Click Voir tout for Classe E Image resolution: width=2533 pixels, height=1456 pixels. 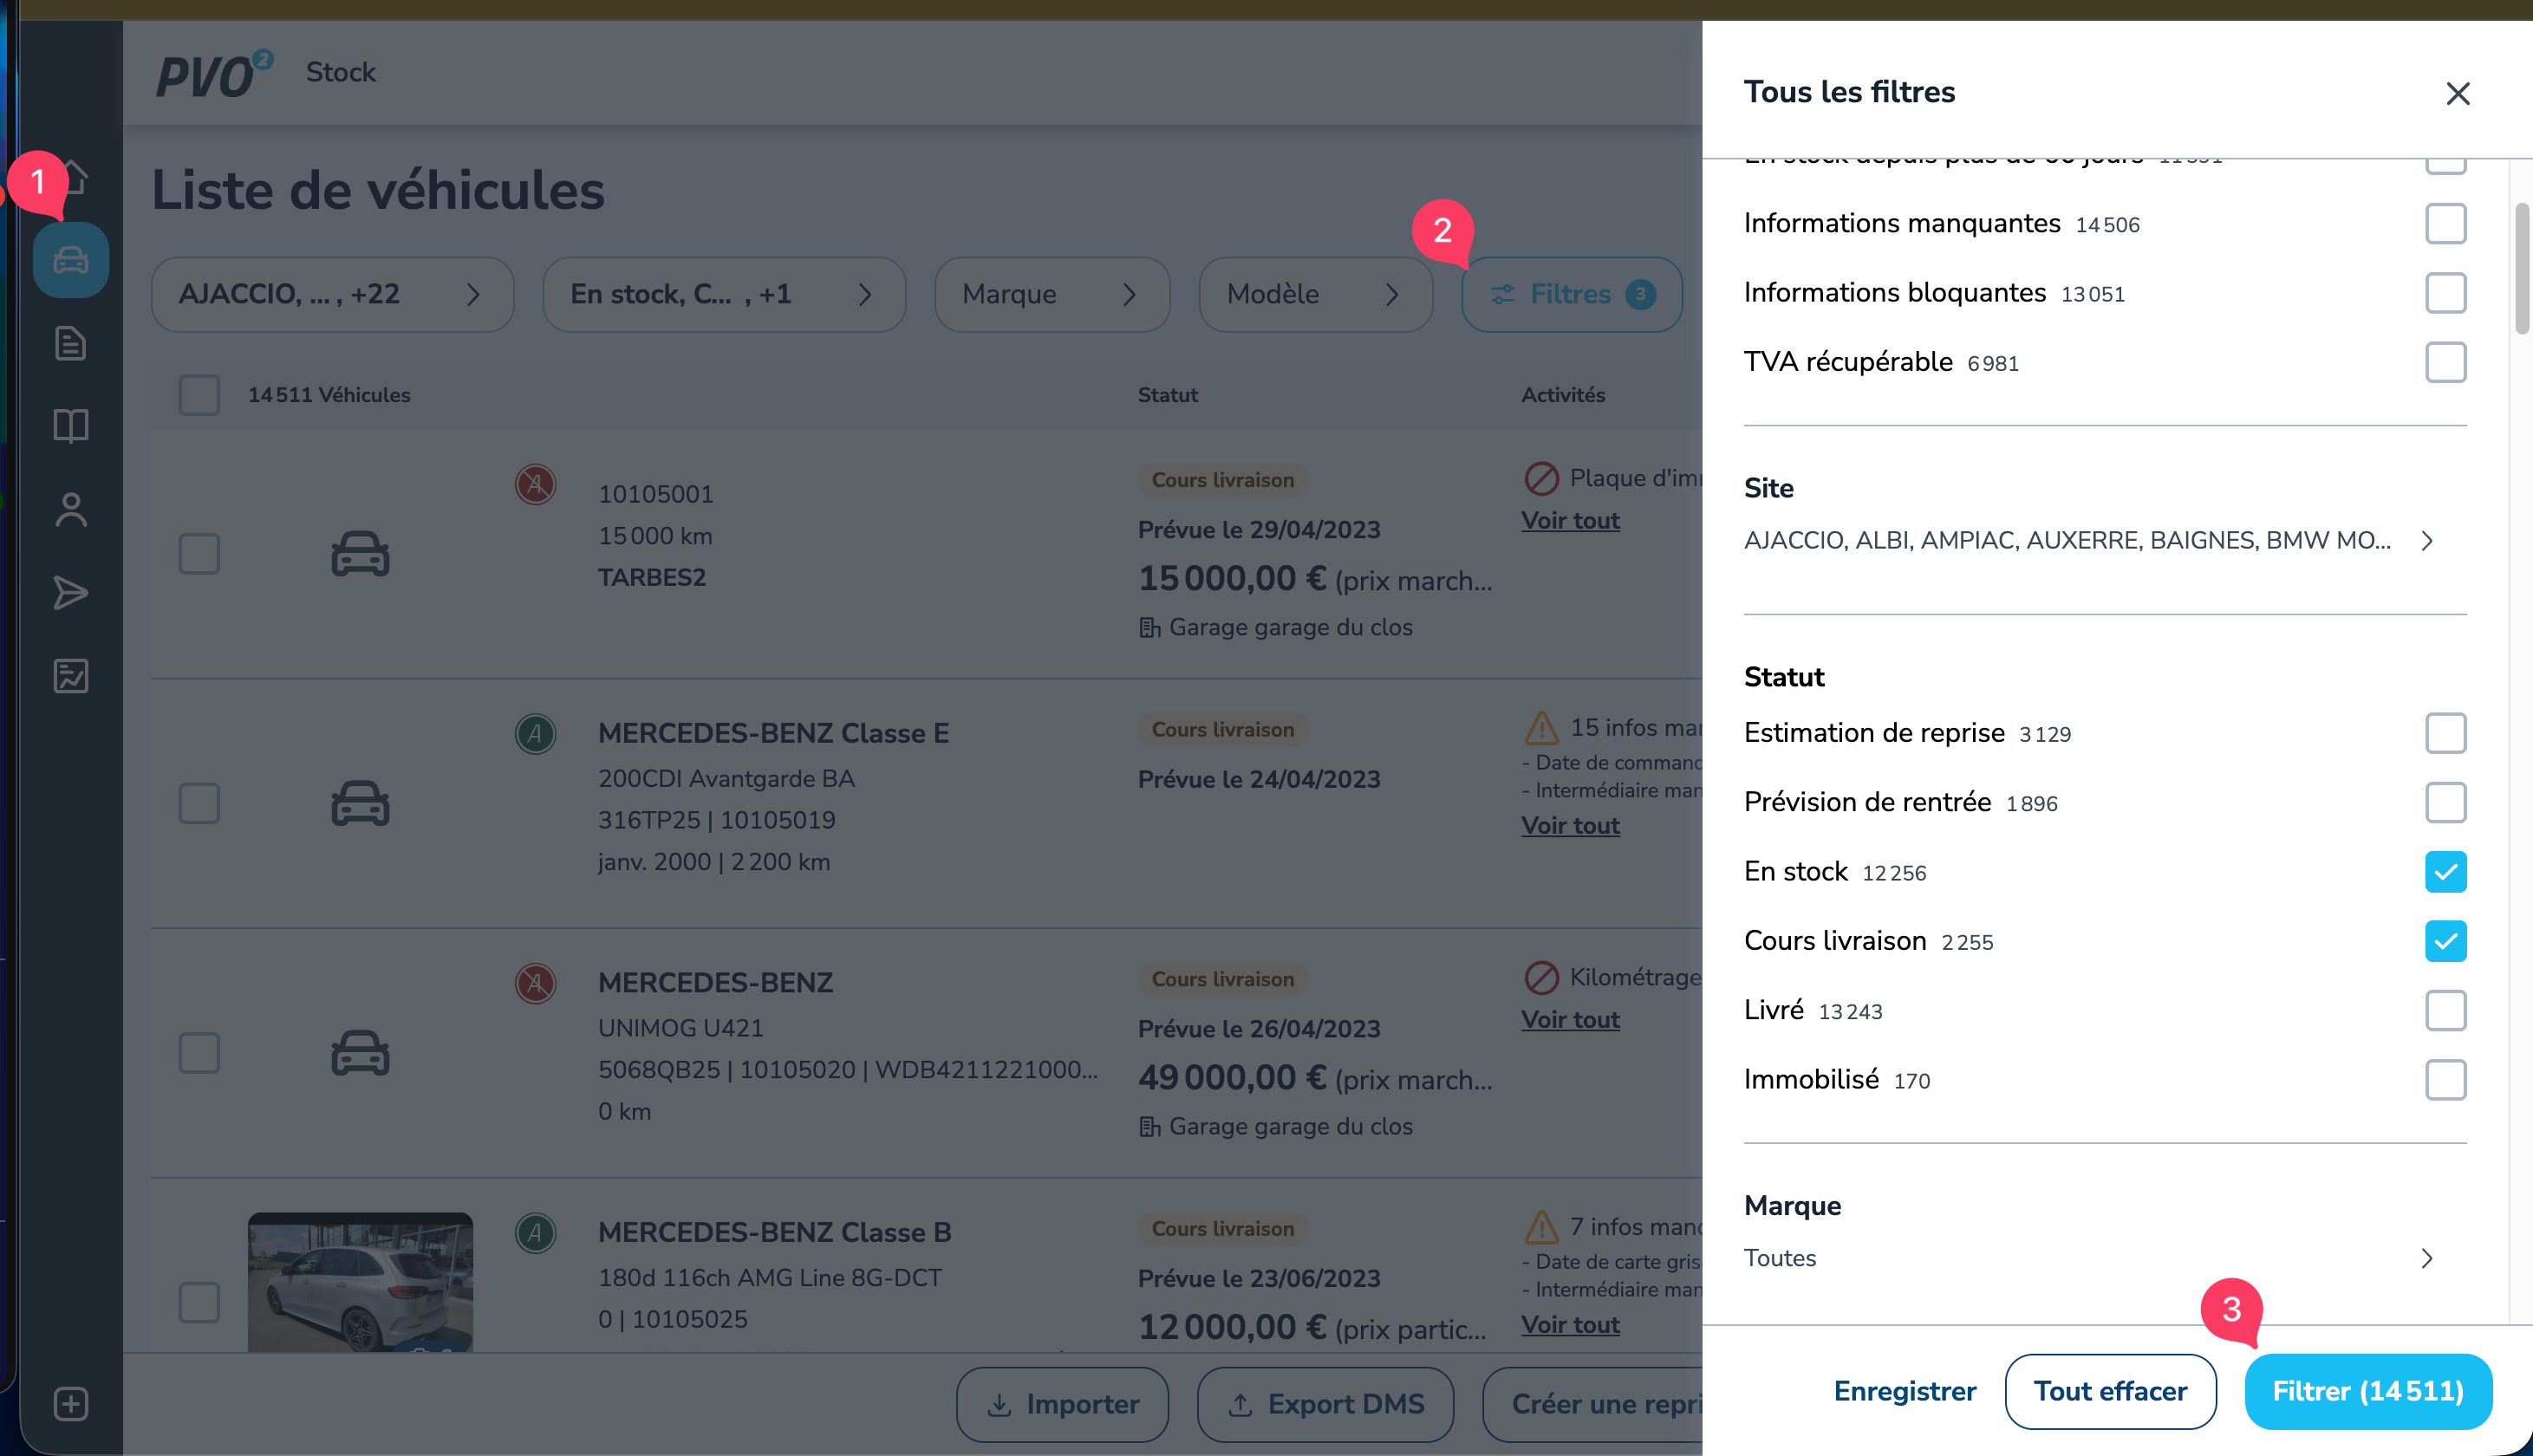(1570, 826)
